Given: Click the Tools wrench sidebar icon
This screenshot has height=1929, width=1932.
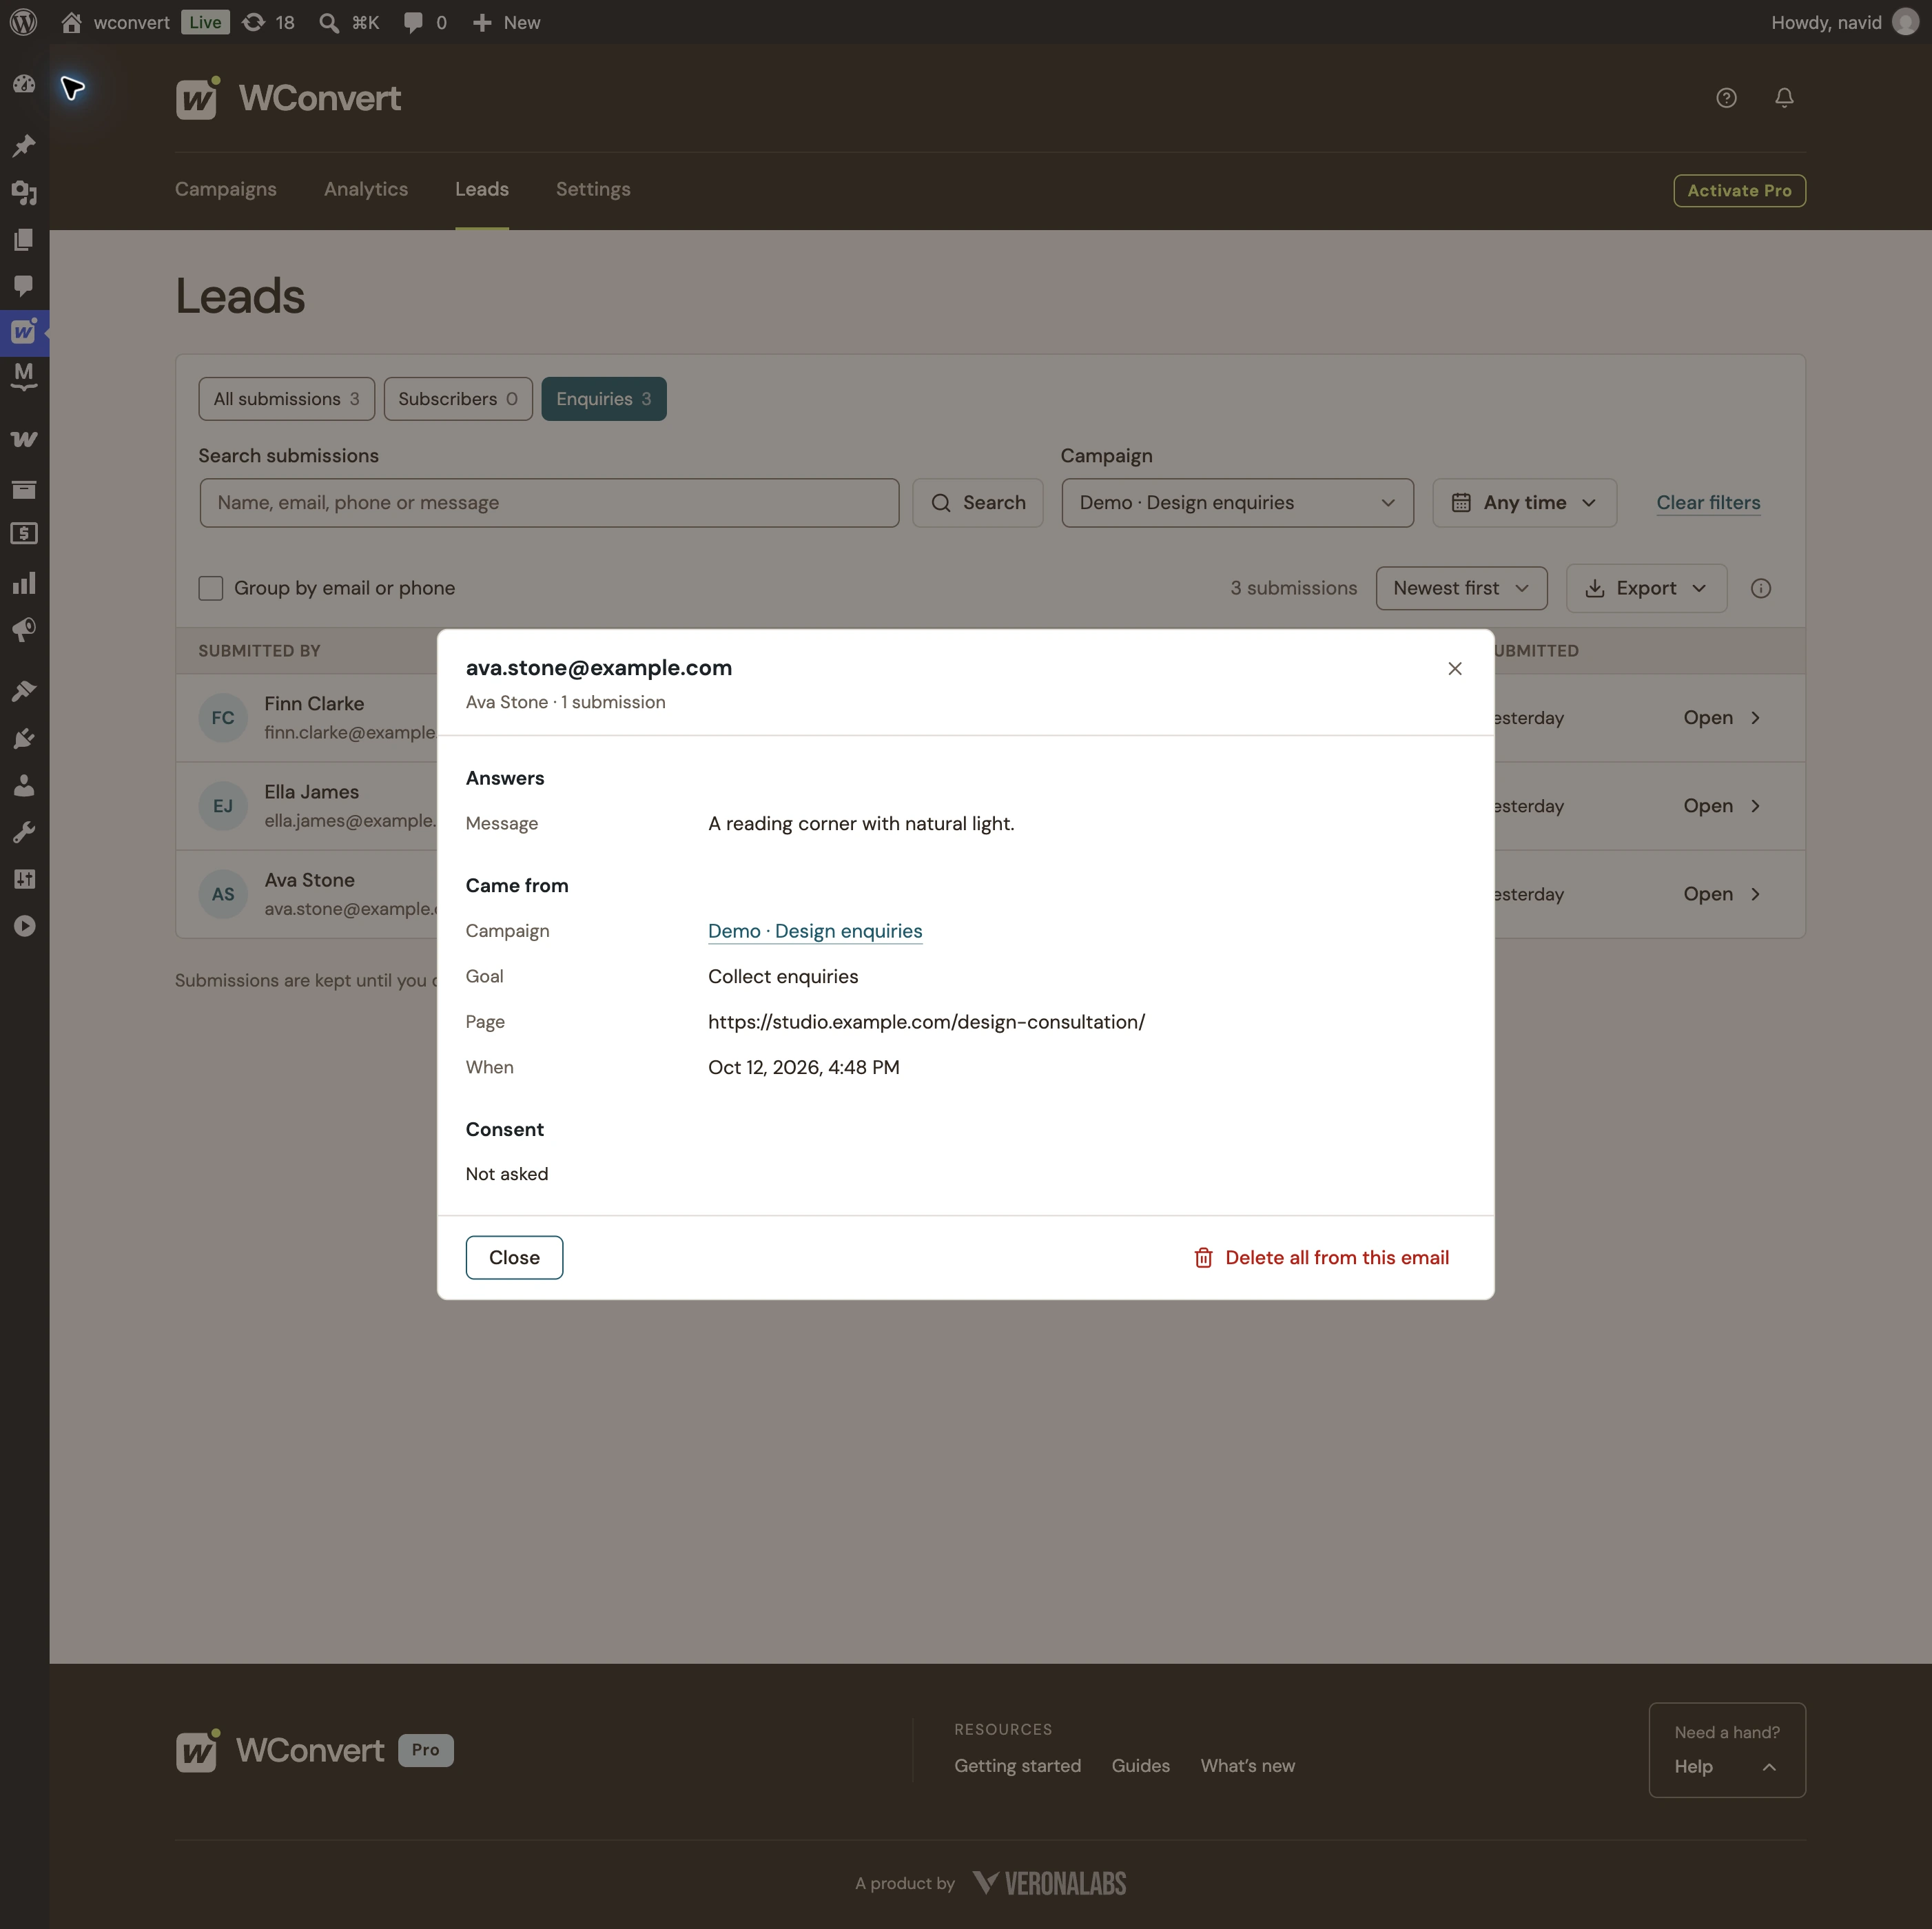Looking at the screenshot, I should coord(24,832).
